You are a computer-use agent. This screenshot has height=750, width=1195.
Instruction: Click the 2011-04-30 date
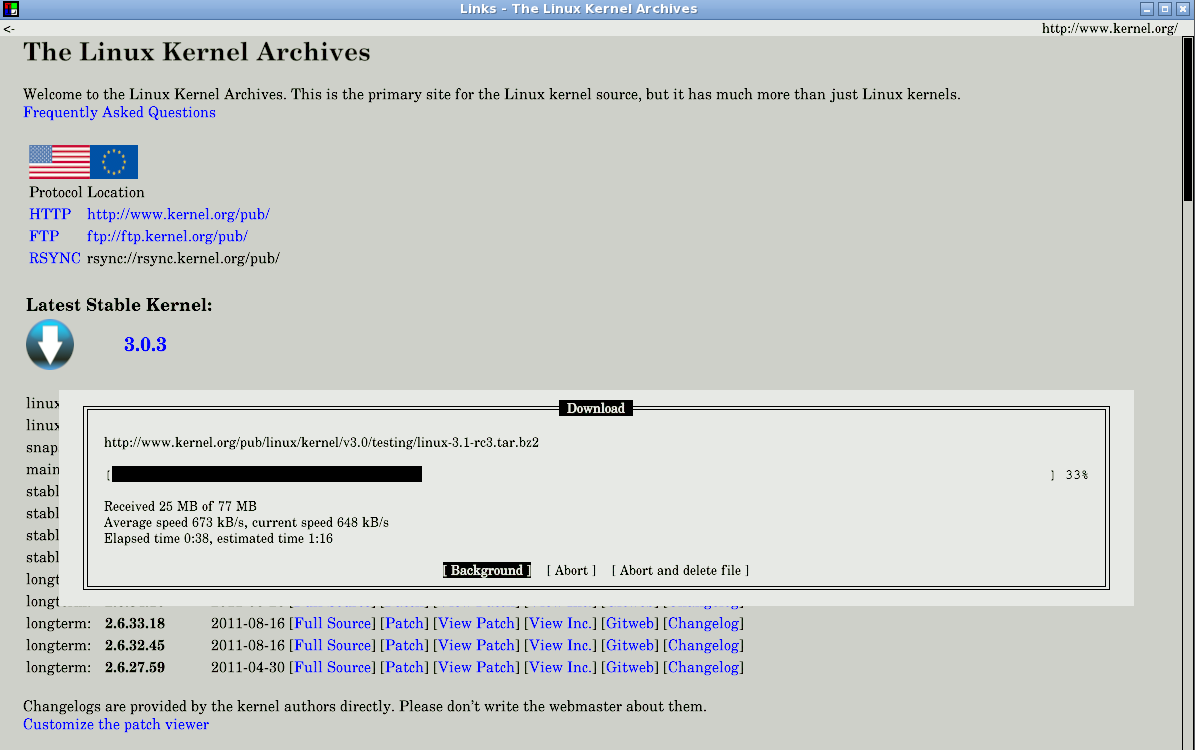pyautogui.click(x=248, y=668)
